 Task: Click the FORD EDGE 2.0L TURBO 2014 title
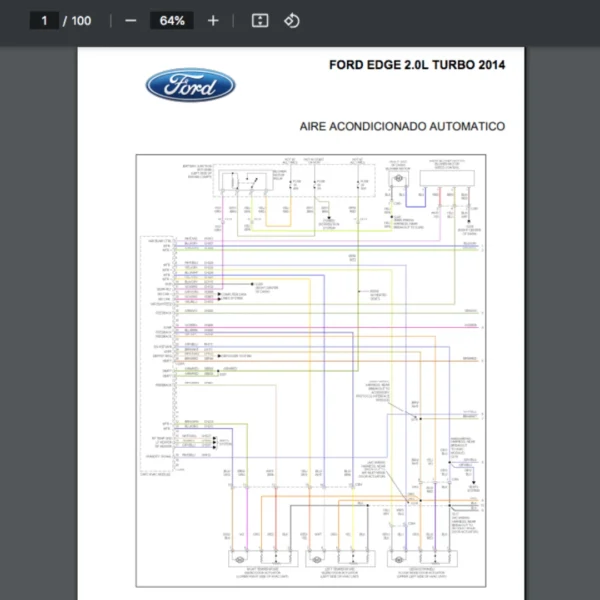point(416,66)
